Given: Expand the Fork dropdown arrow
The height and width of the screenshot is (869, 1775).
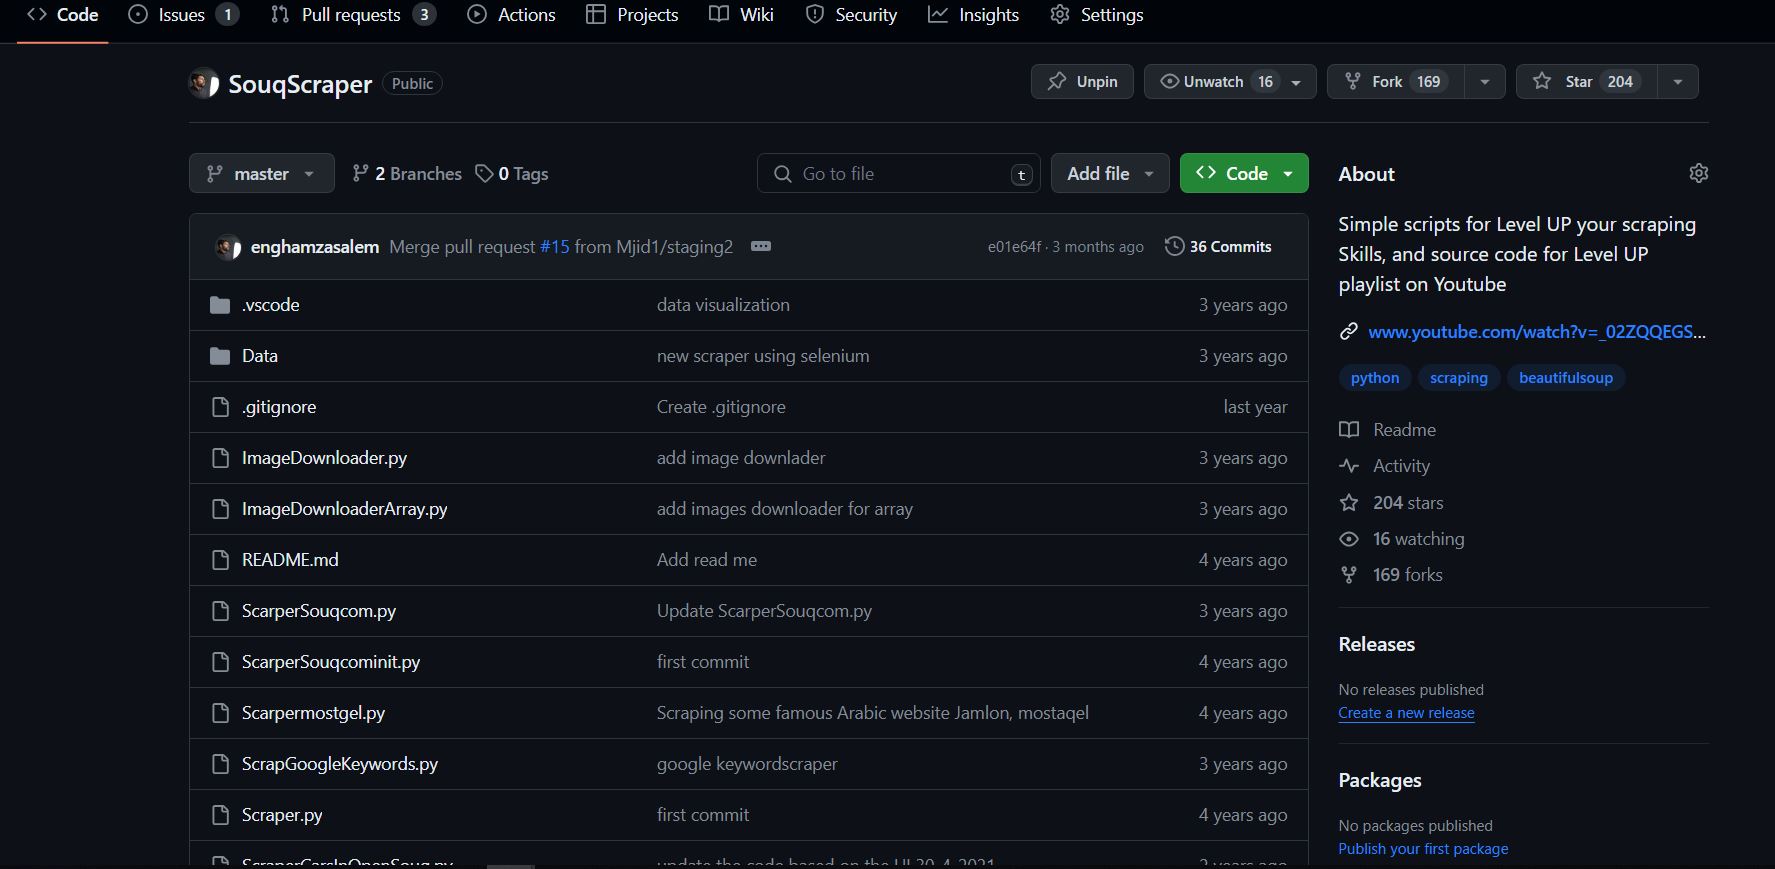Looking at the screenshot, I should [x=1485, y=82].
